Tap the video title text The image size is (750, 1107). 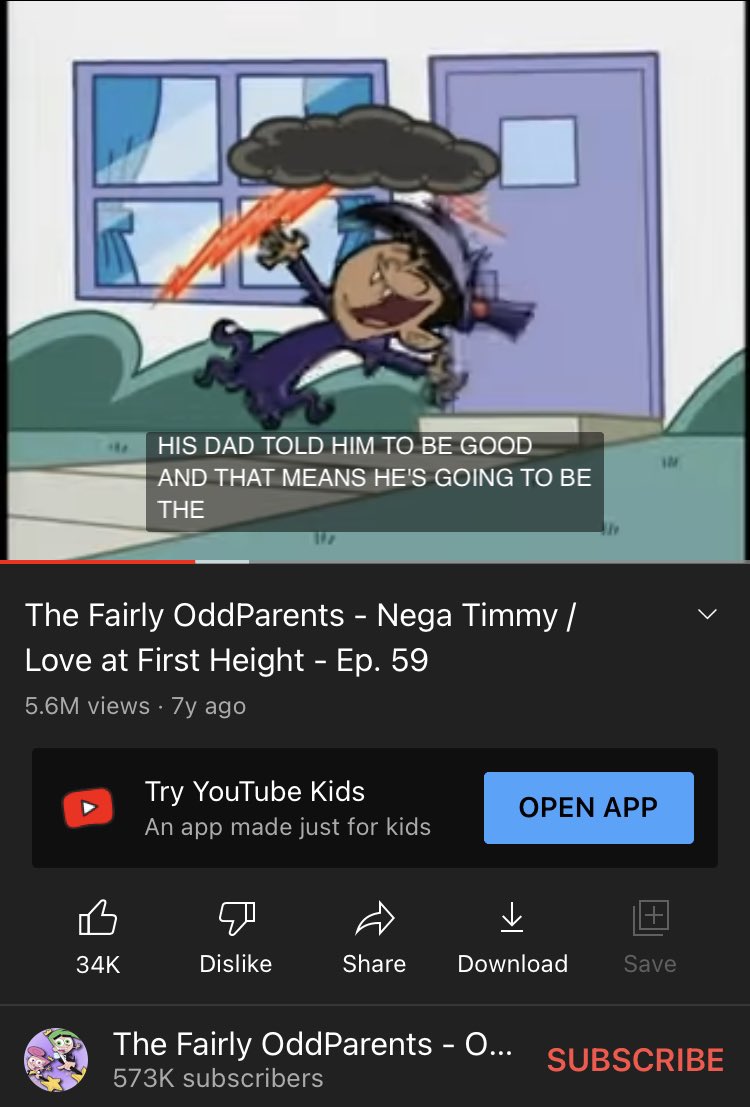tap(300, 638)
